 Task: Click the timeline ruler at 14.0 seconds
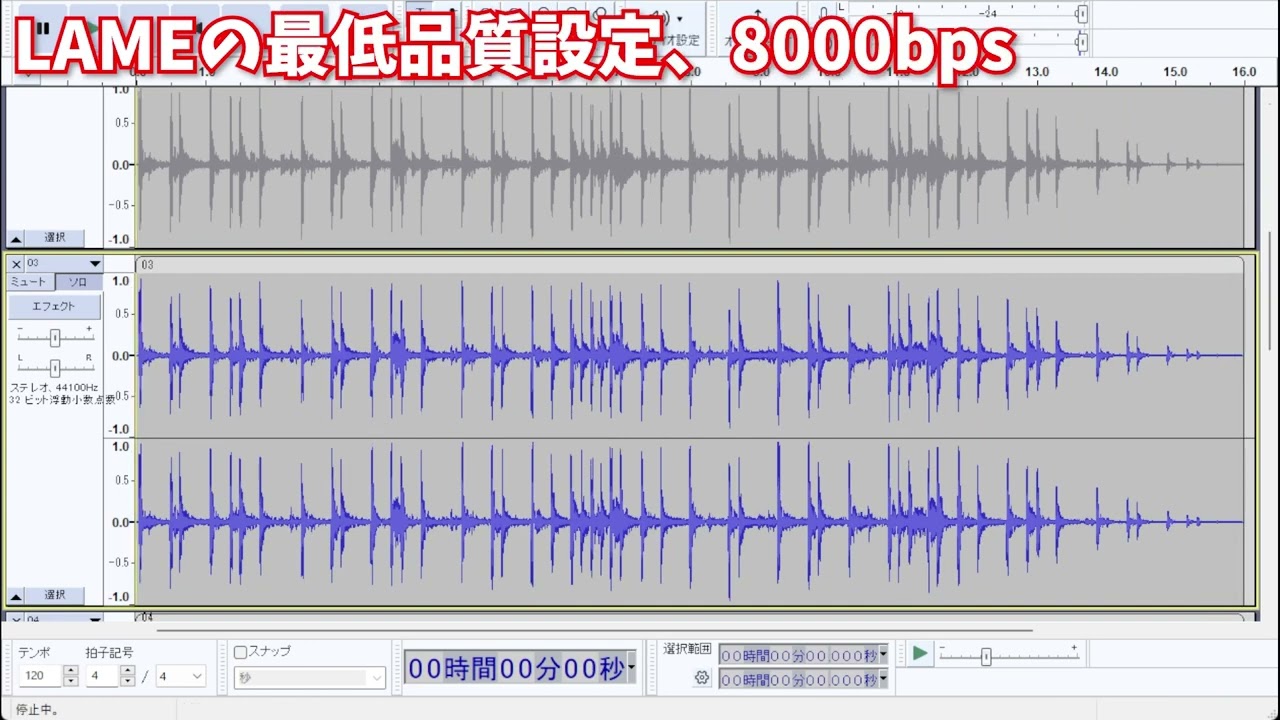1105,72
